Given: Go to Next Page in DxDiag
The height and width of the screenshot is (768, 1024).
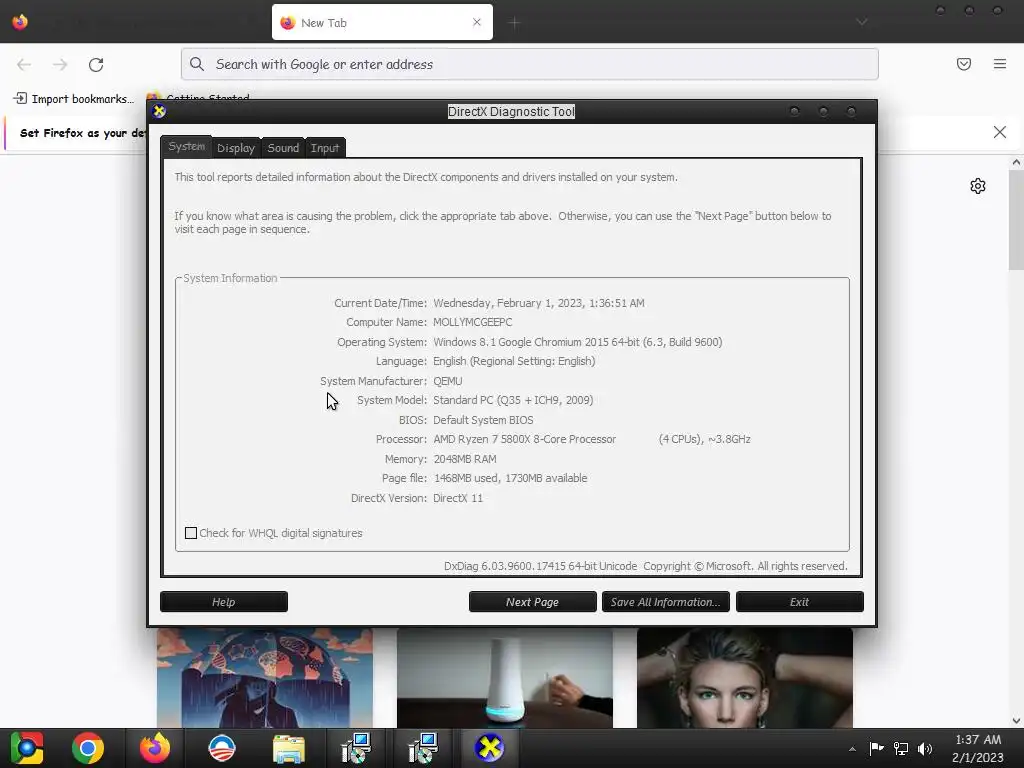Looking at the screenshot, I should [x=532, y=601].
